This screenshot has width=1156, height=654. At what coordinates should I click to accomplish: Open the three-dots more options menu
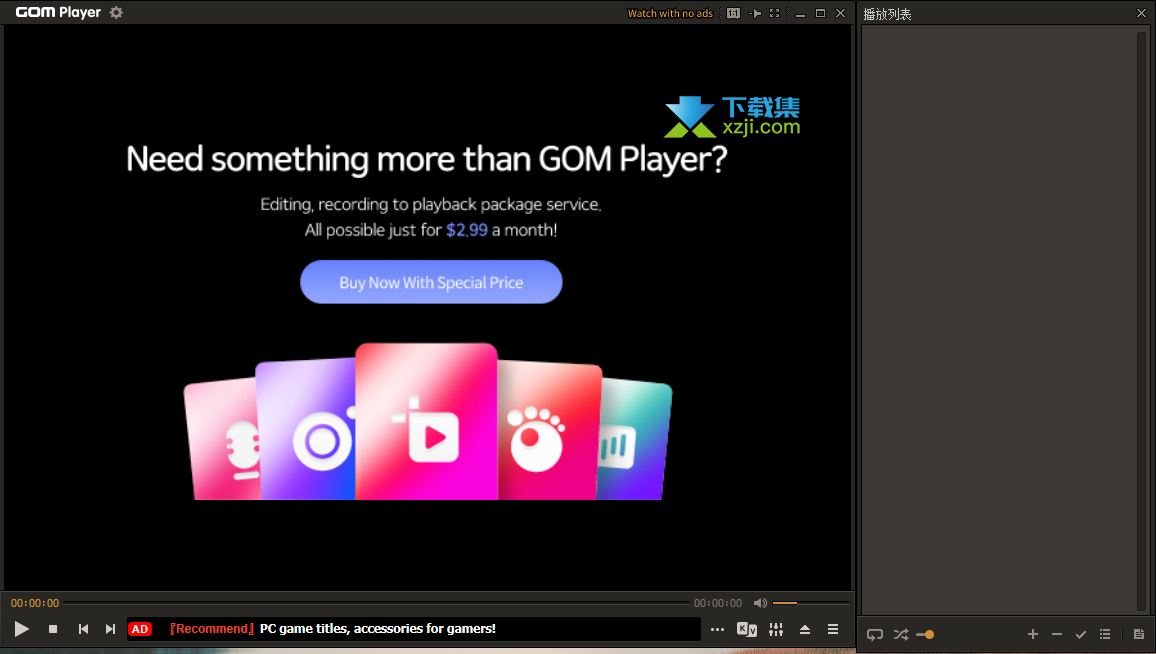pos(717,630)
